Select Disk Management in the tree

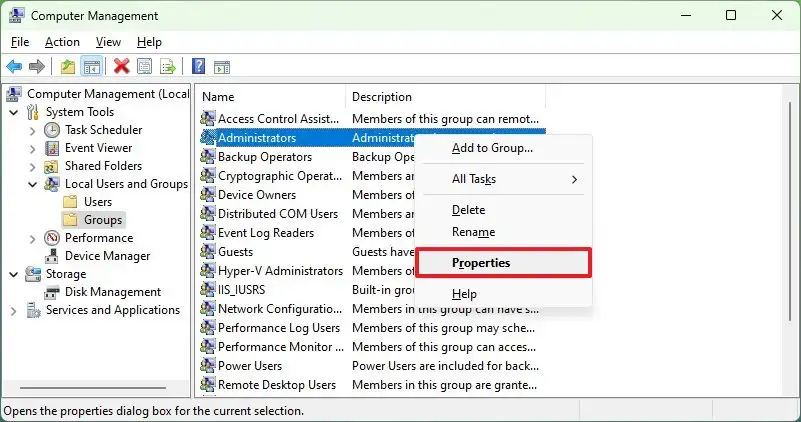112,292
